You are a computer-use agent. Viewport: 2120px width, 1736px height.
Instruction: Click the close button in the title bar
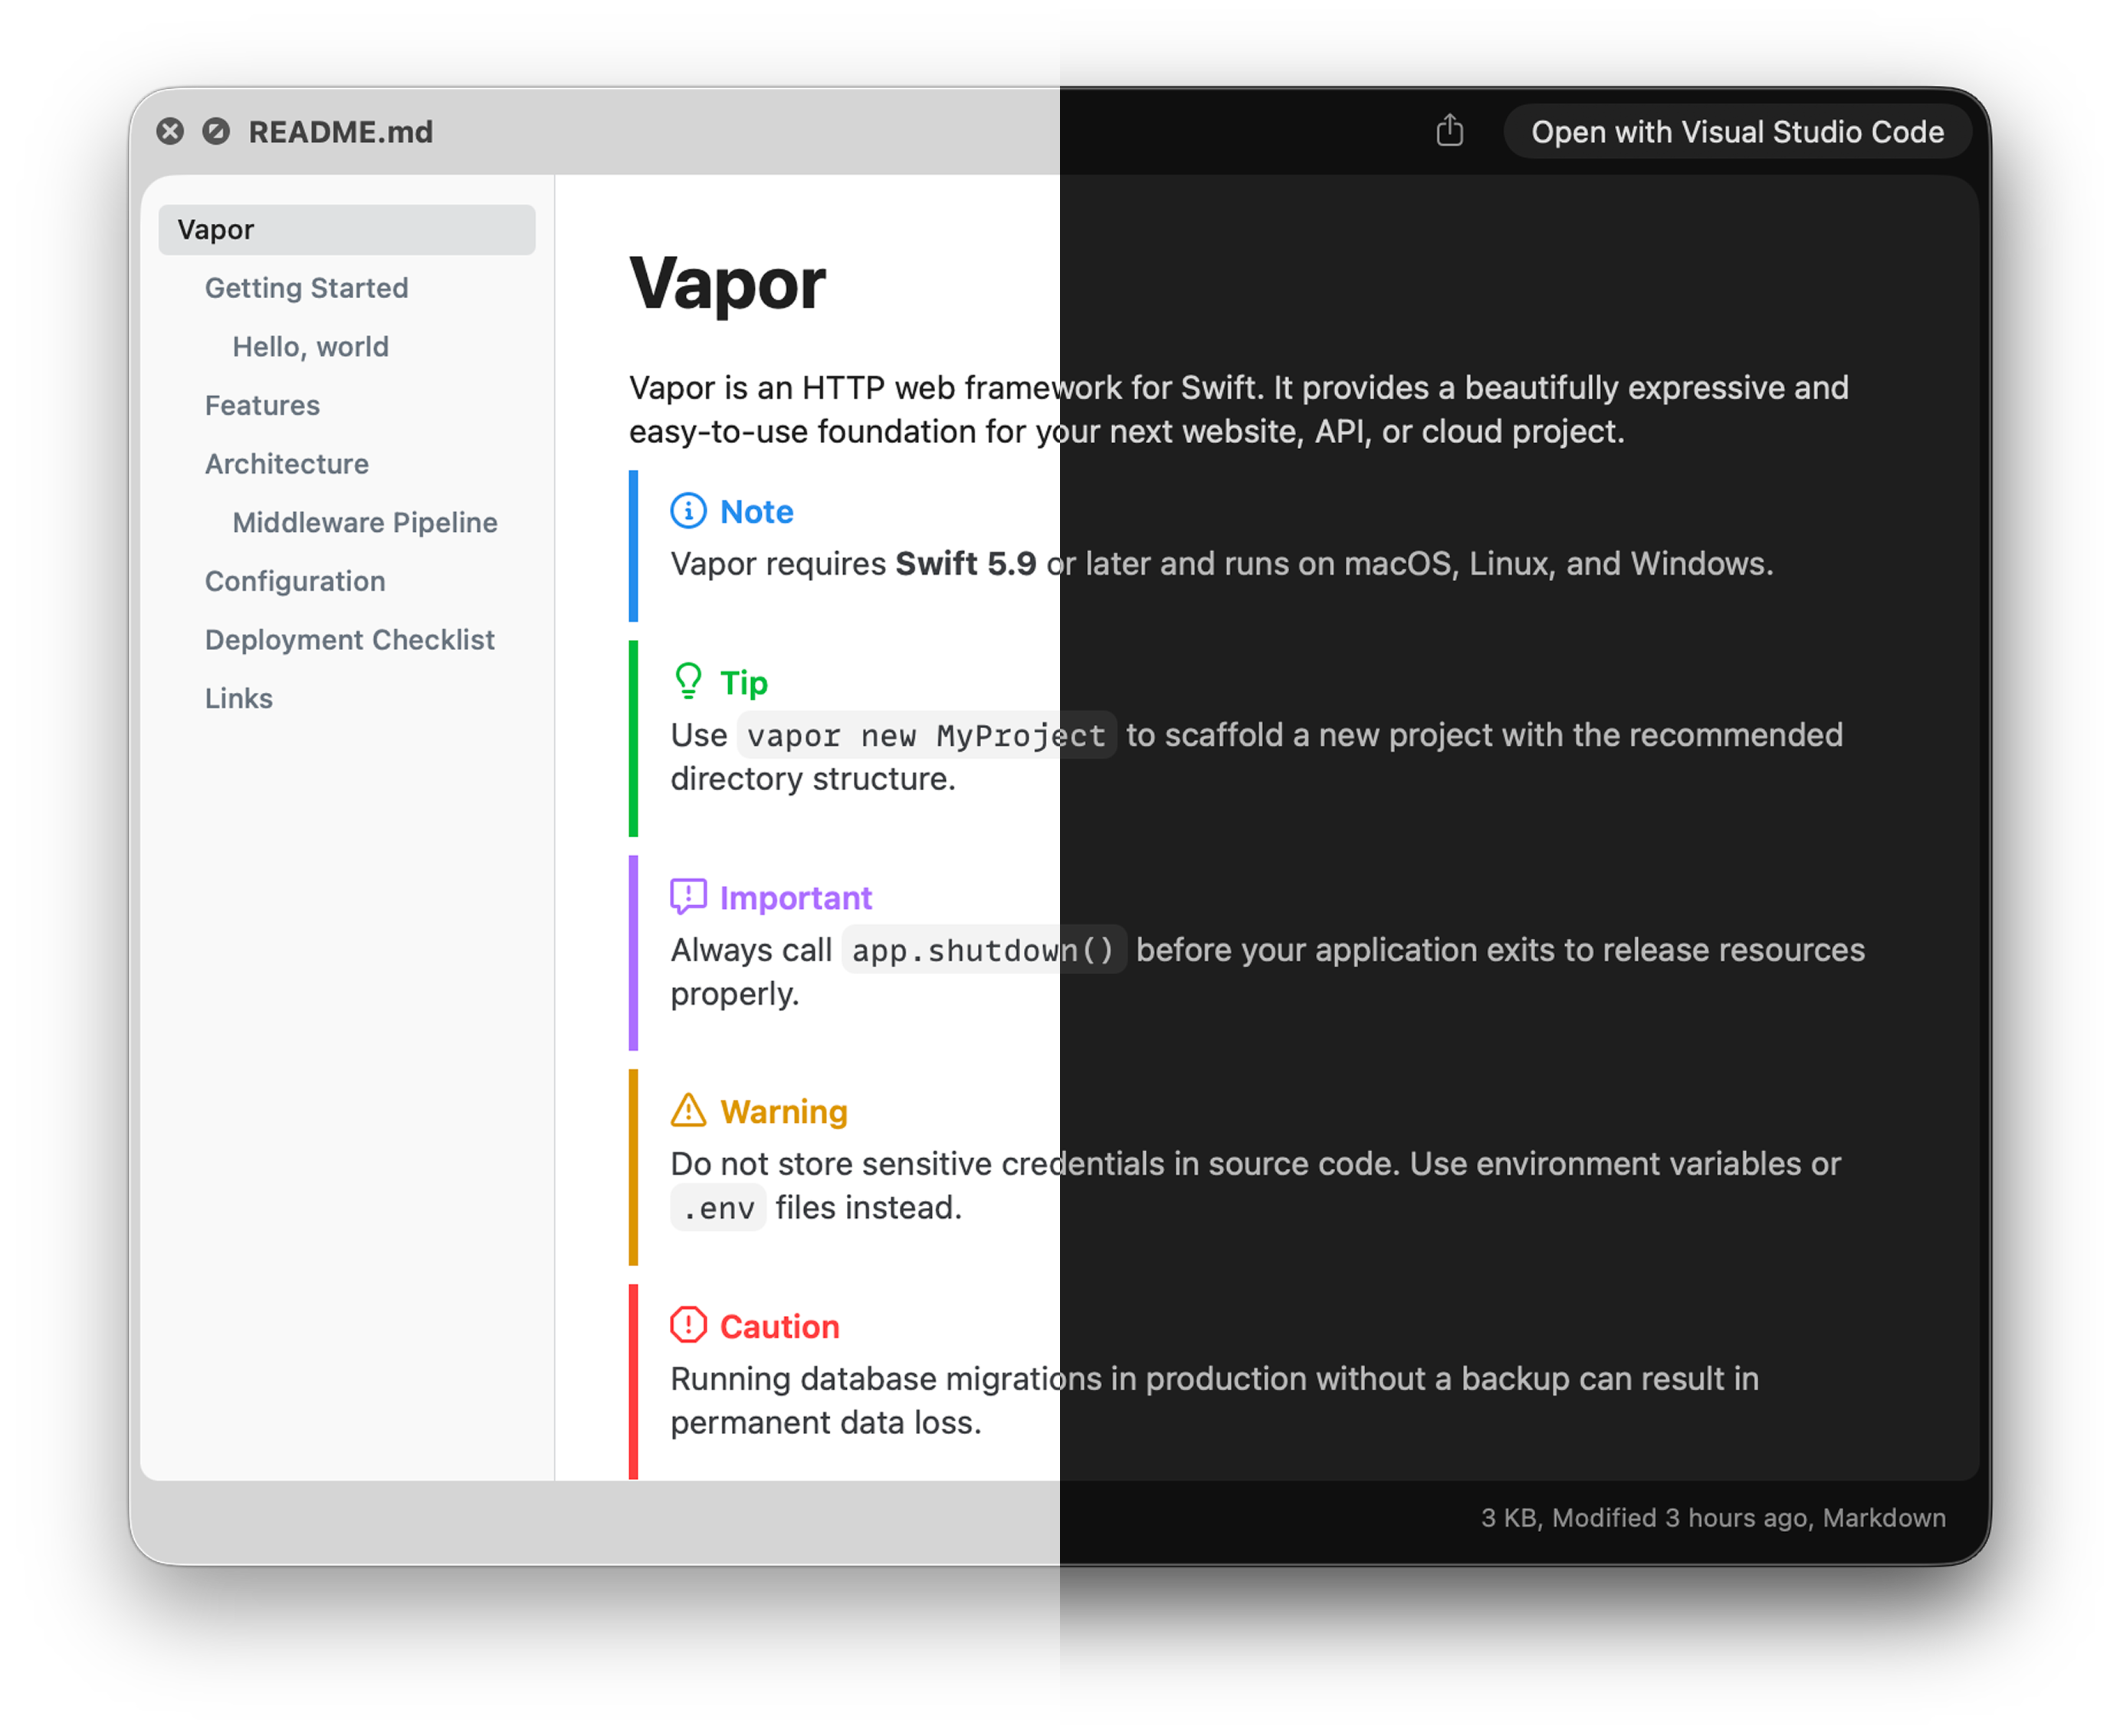pos(170,131)
